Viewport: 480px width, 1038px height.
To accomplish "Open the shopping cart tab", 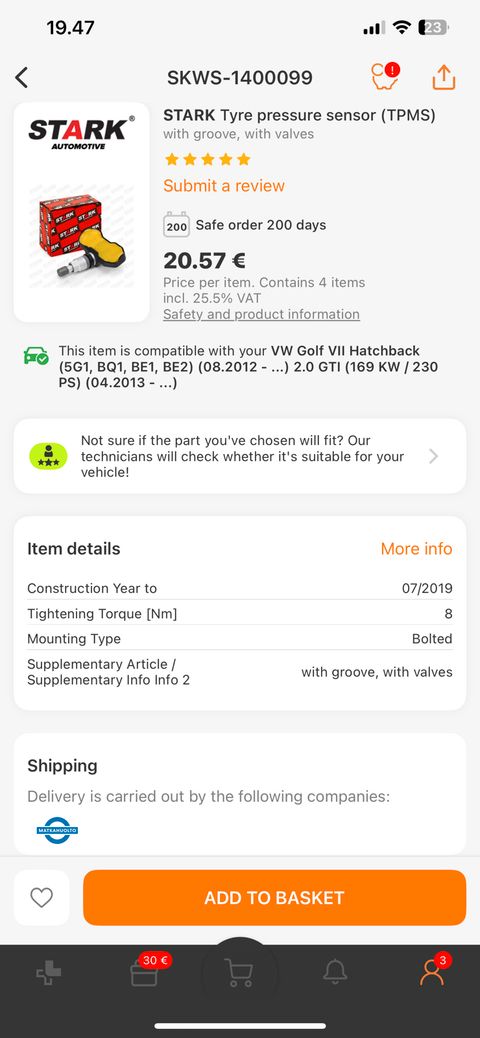I will coord(239,972).
